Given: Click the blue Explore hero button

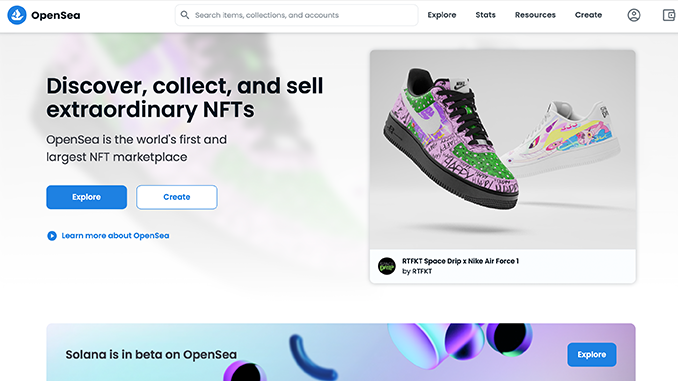Looking at the screenshot, I should point(86,197).
